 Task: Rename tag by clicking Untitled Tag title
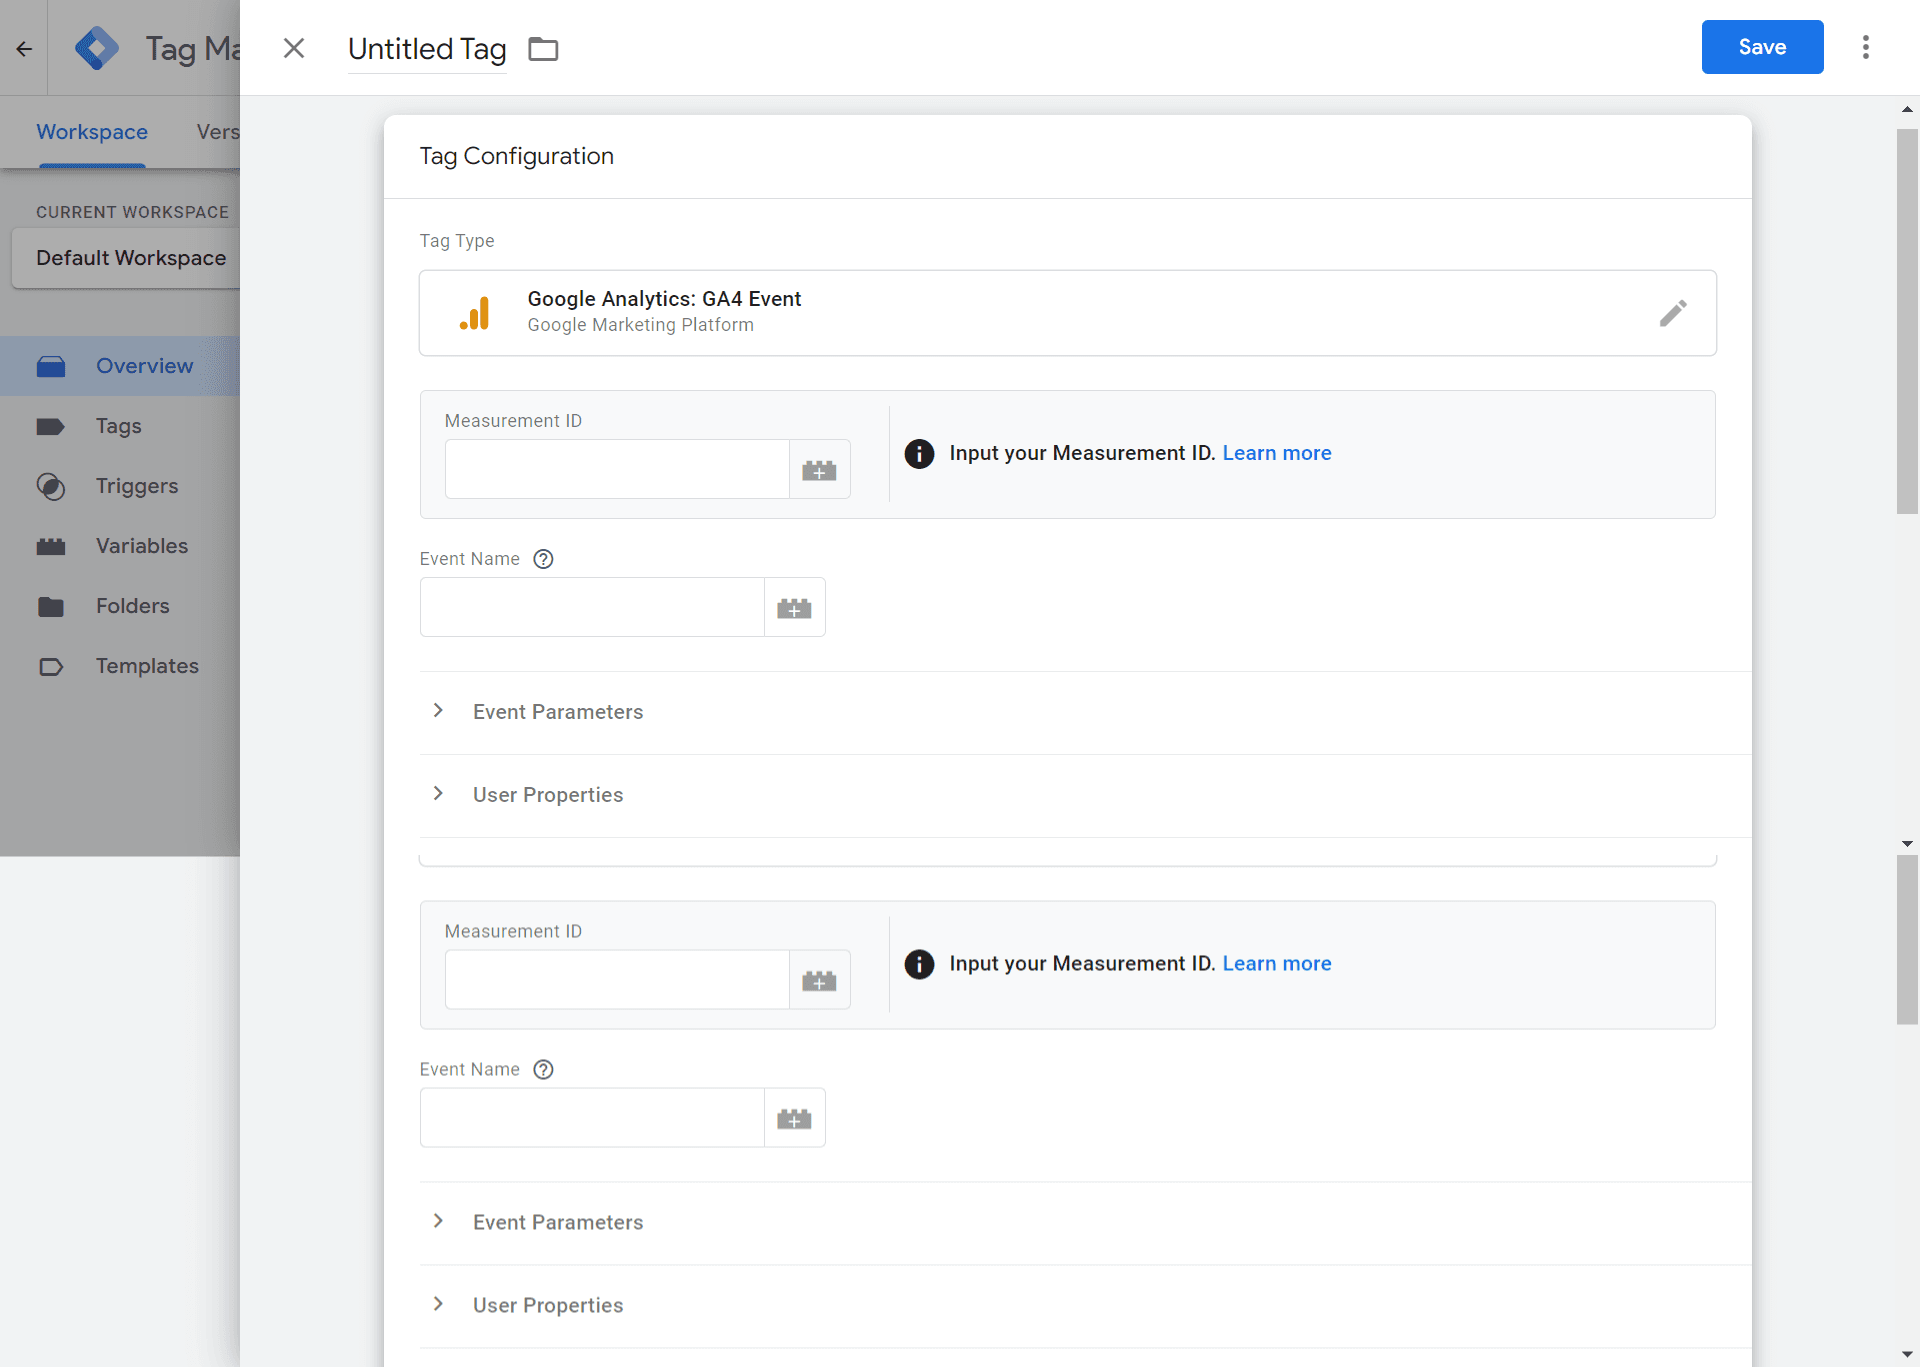pyautogui.click(x=427, y=48)
